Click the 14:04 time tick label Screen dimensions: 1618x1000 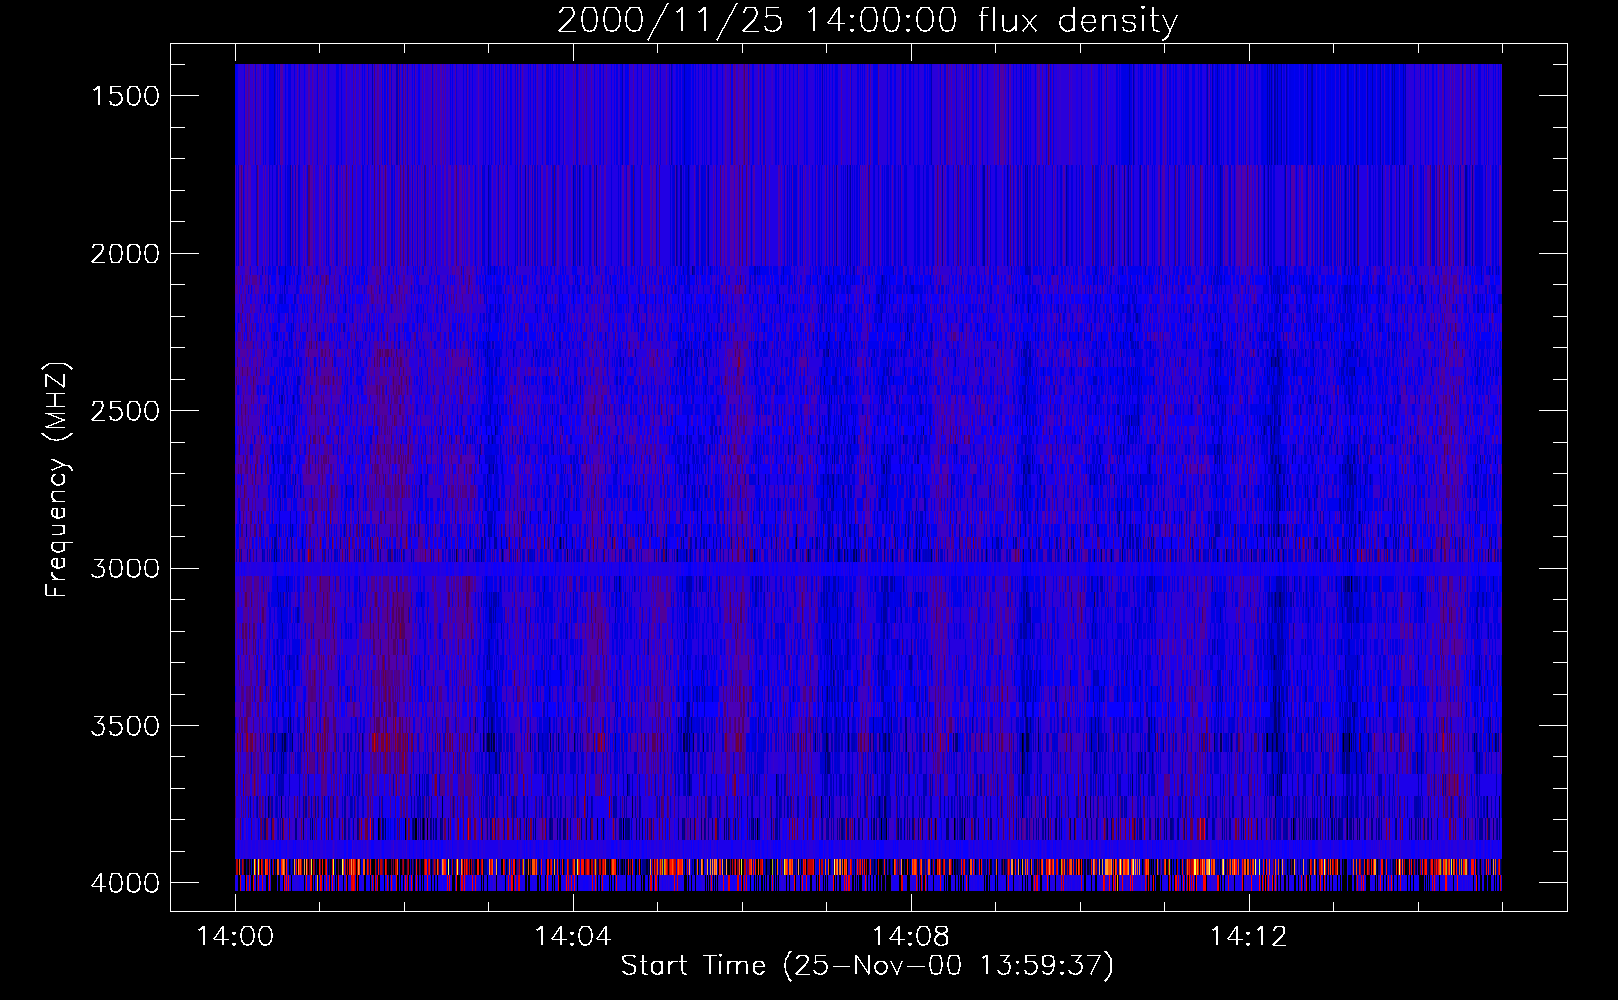coord(573,937)
